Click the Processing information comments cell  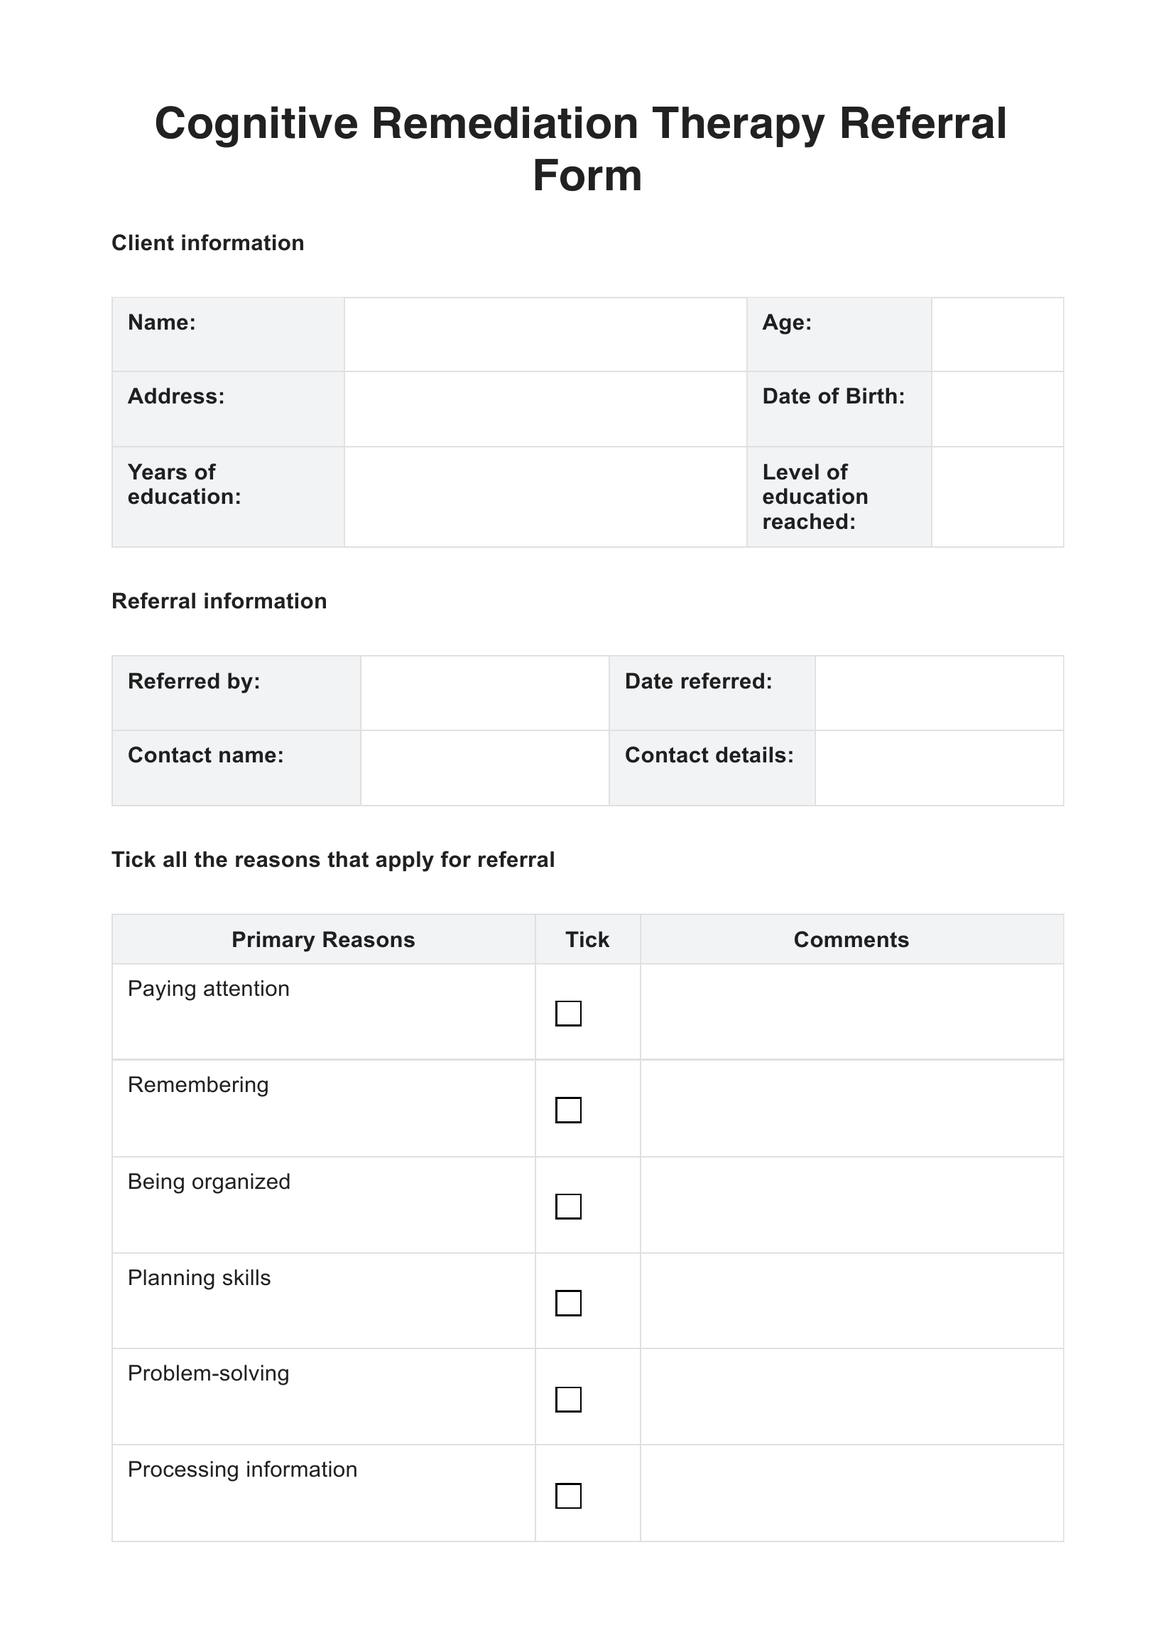(851, 1493)
